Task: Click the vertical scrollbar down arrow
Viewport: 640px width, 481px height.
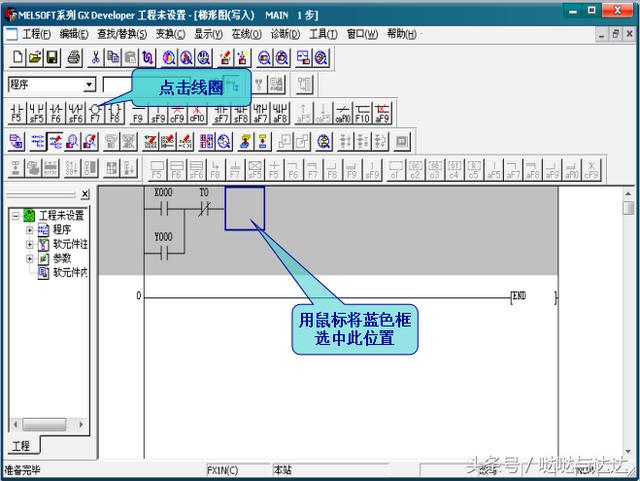Action: (628, 452)
